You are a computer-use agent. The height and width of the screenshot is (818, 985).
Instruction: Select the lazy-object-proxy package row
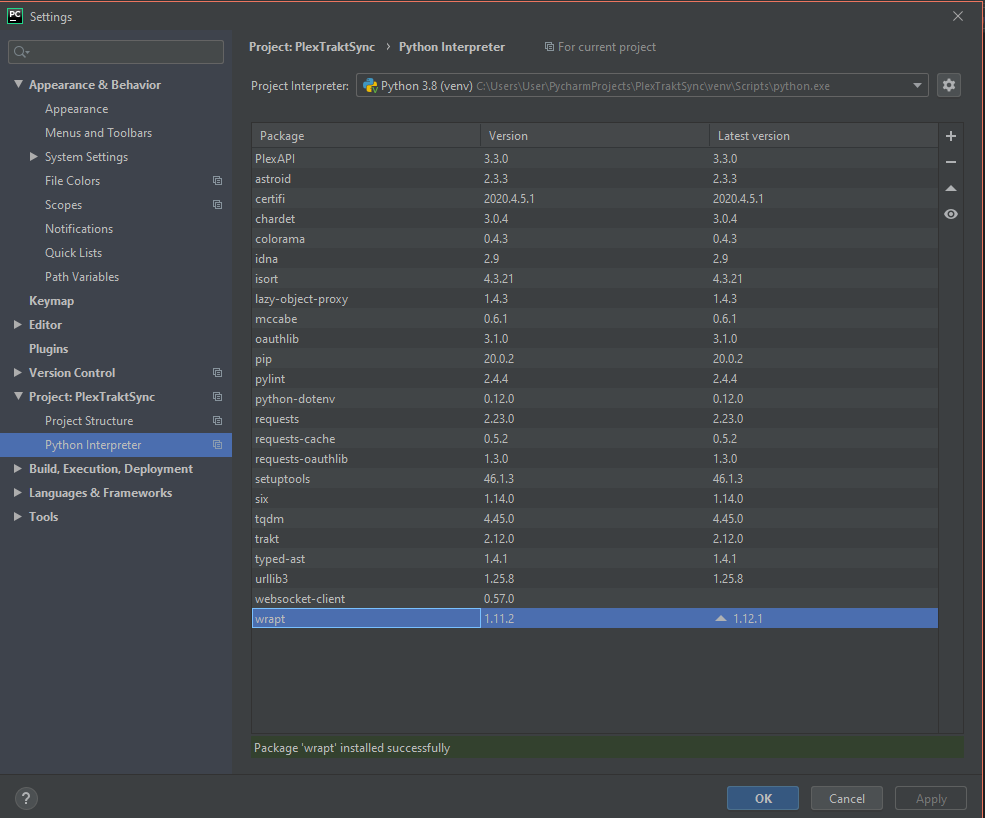(595, 299)
